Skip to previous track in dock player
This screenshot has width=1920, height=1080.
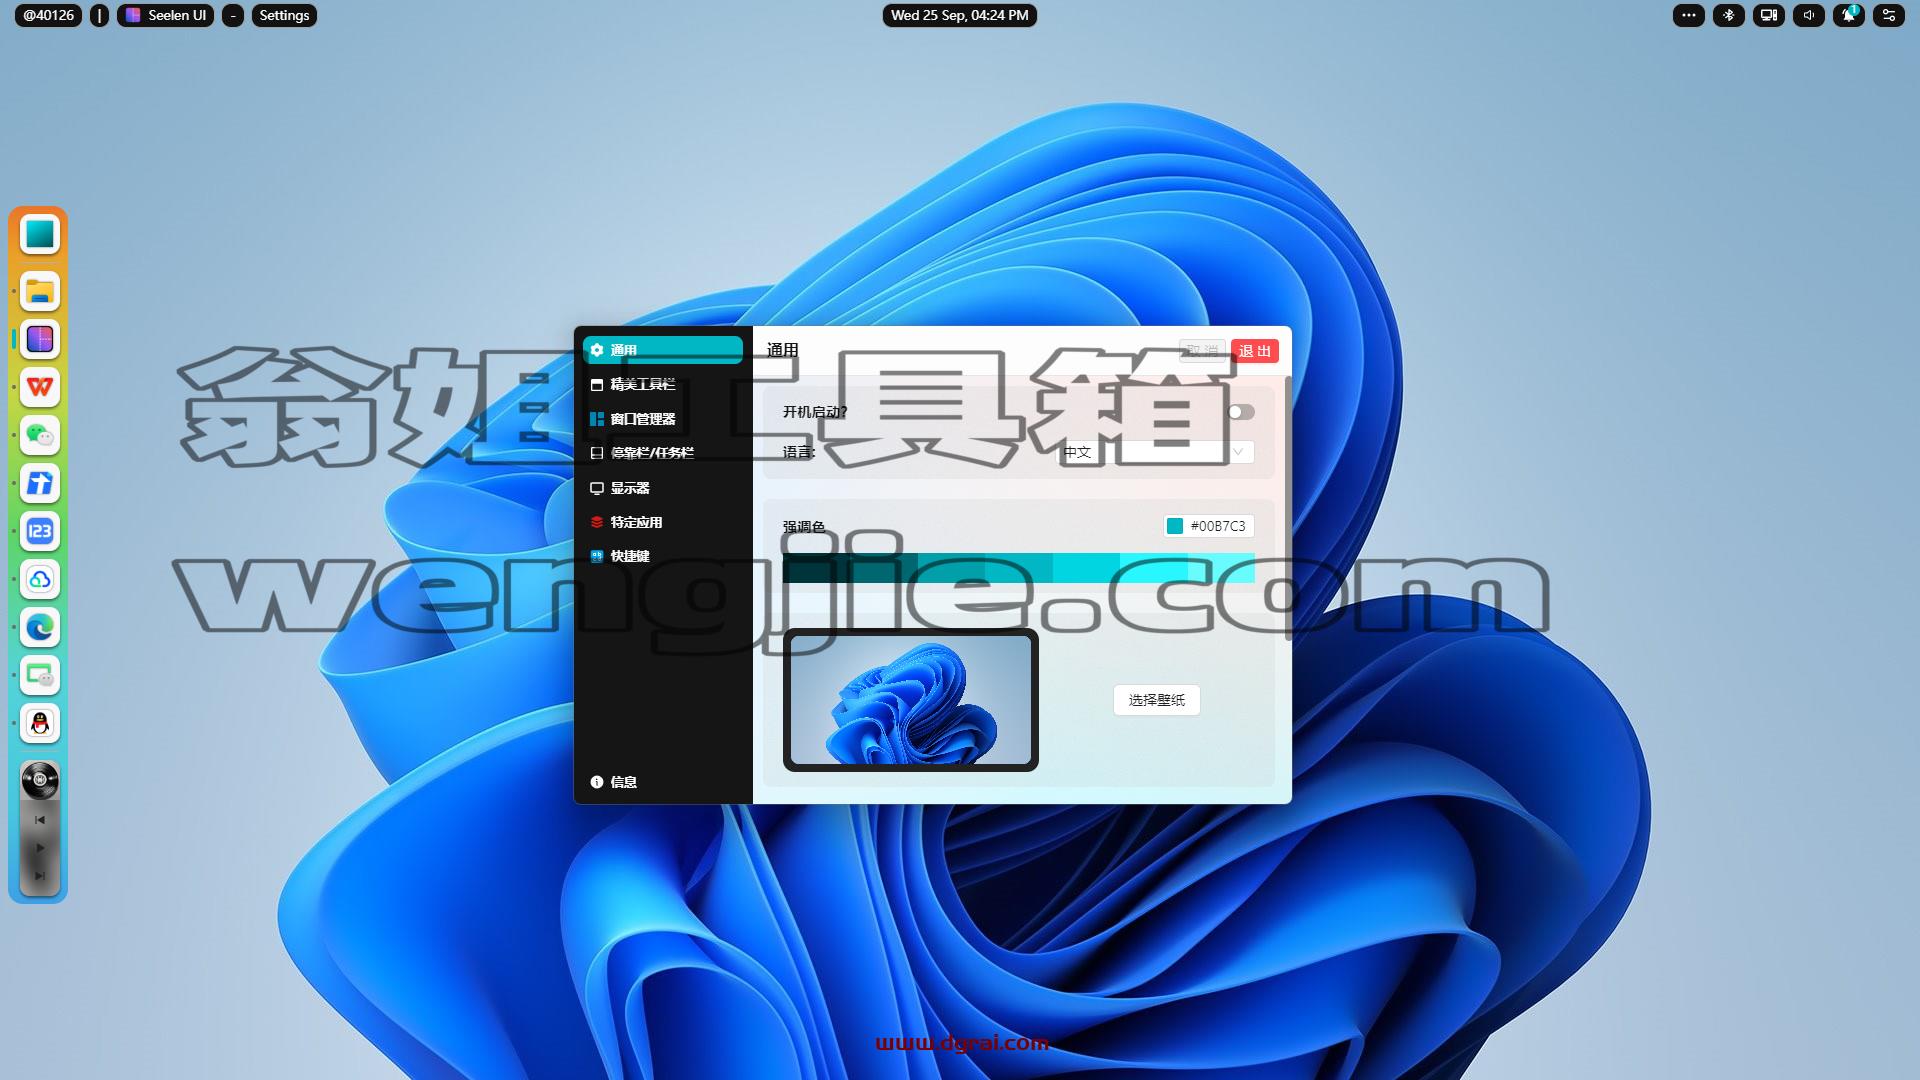click(40, 820)
